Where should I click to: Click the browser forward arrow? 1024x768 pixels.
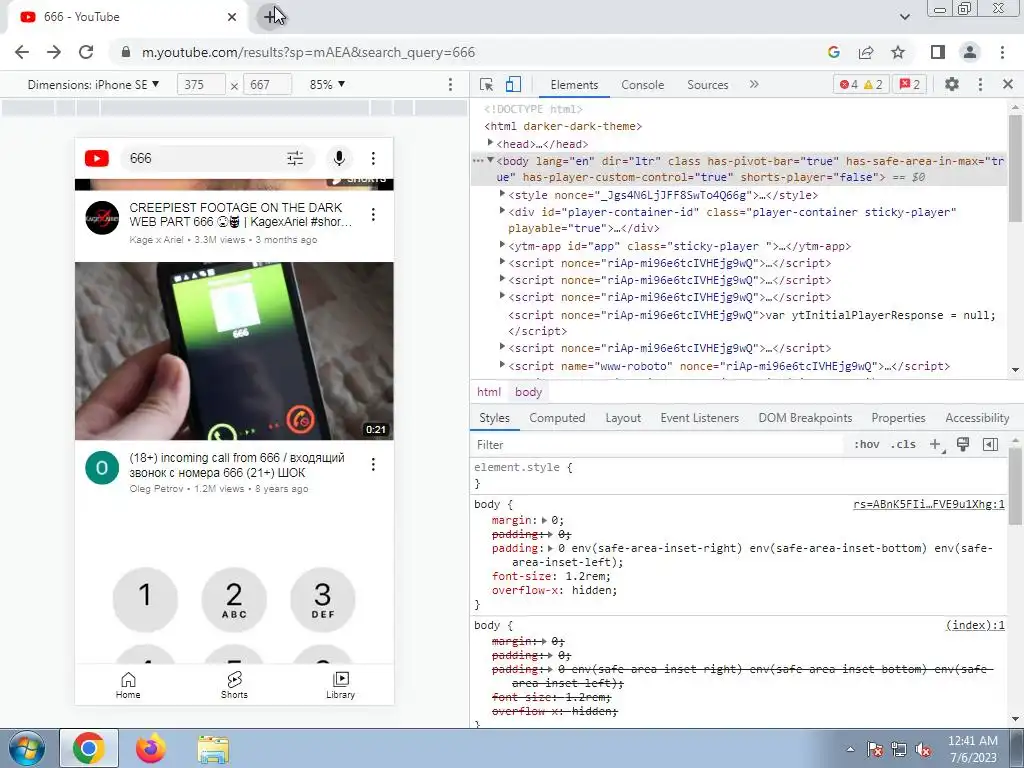(x=54, y=52)
